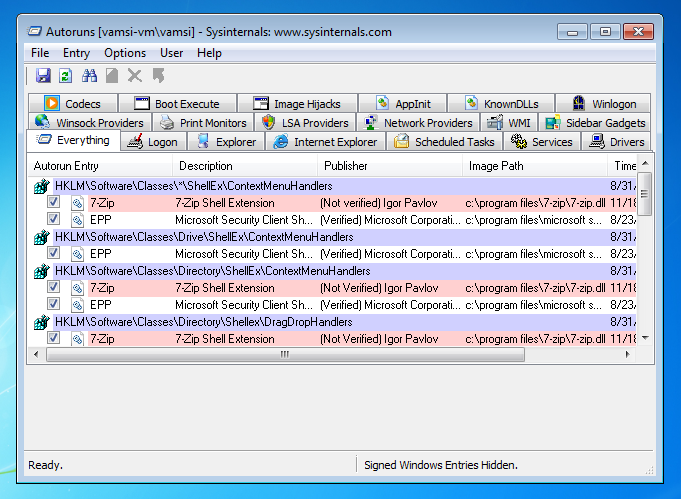This screenshot has height=499, width=681.
Task: Sort by Publisher column header
Action: click(x=390, y=166)
